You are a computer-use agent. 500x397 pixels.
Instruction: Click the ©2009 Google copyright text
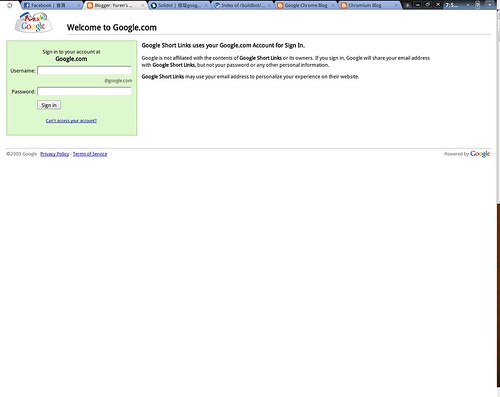pyautogui.click(x=22, y=154)
